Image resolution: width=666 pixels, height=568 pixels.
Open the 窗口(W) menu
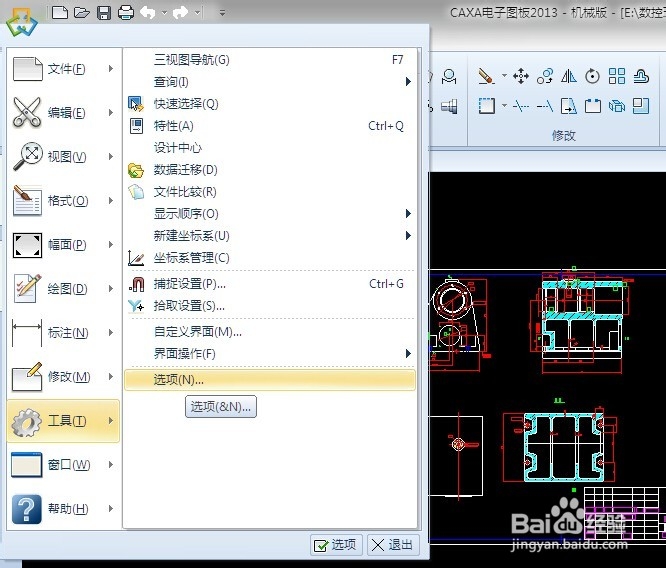(64, 465)
